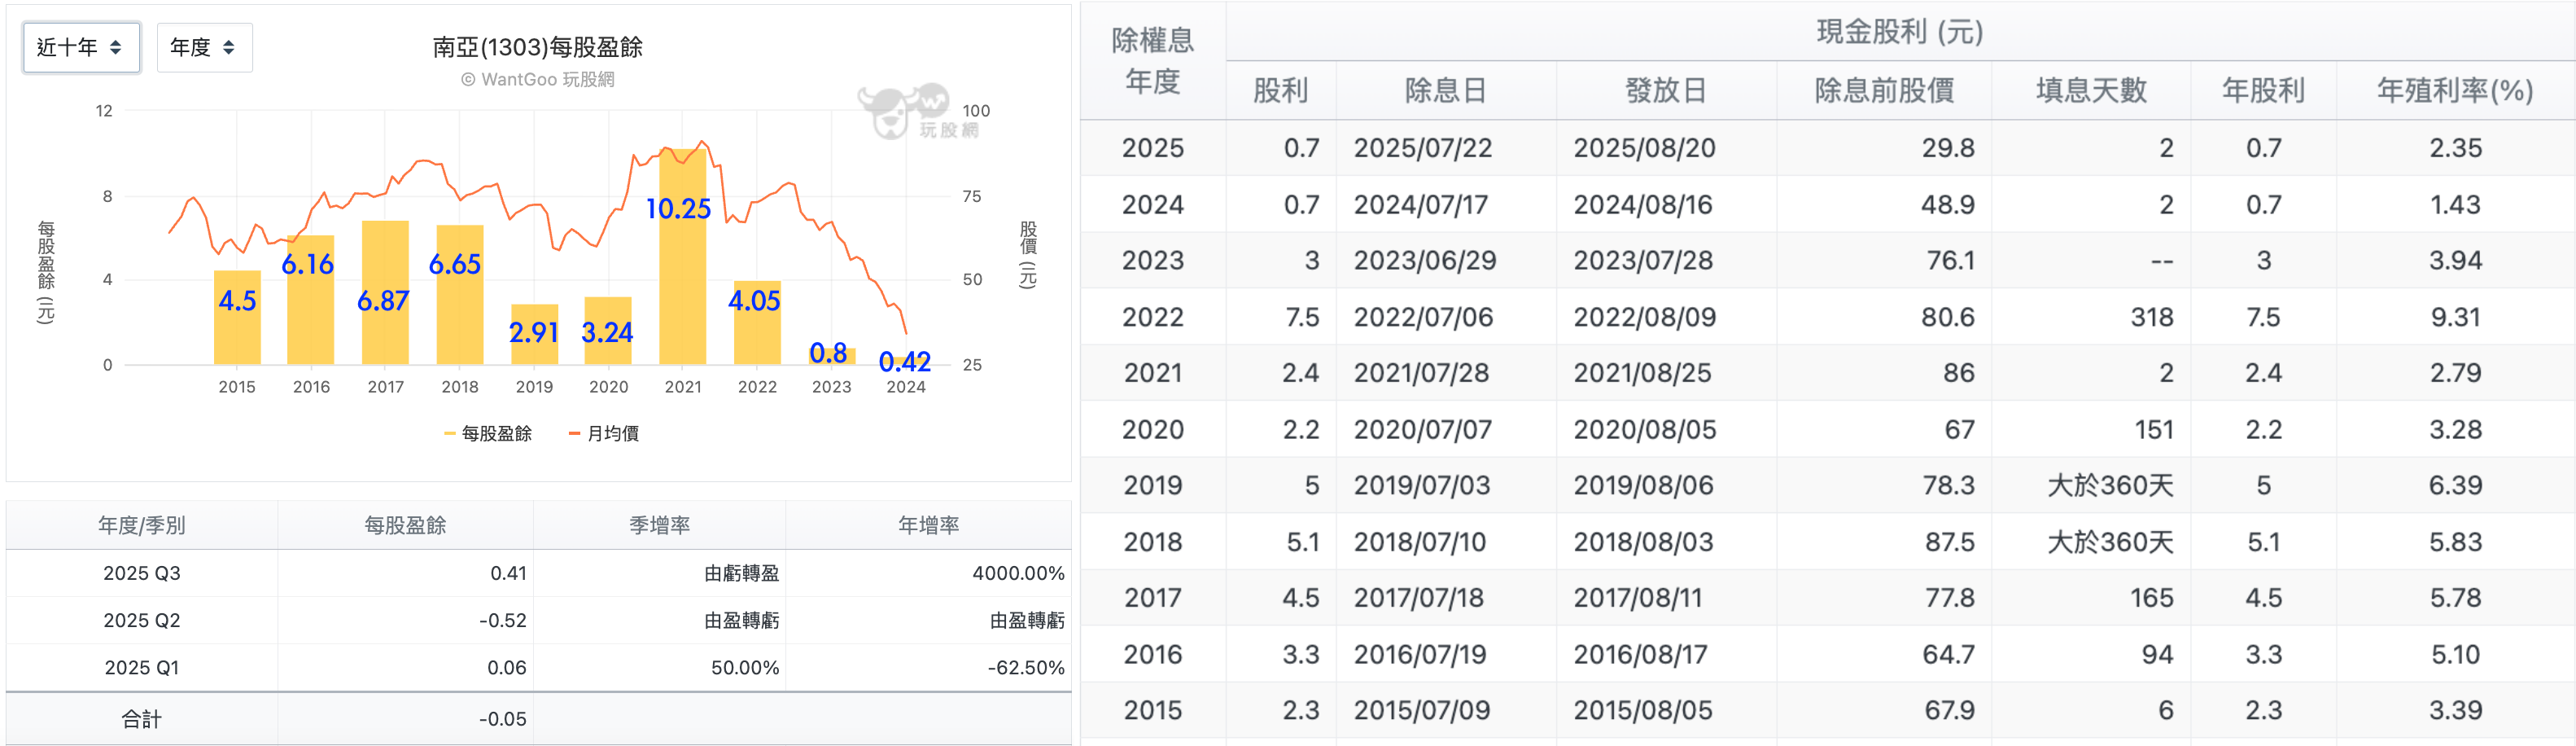Click the -0.52 EPS value
The image size is (2576, 746).
tap(503, 620)
